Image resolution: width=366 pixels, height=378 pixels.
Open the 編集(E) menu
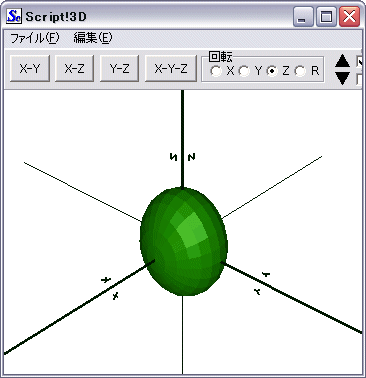click(x=93, y=38)
